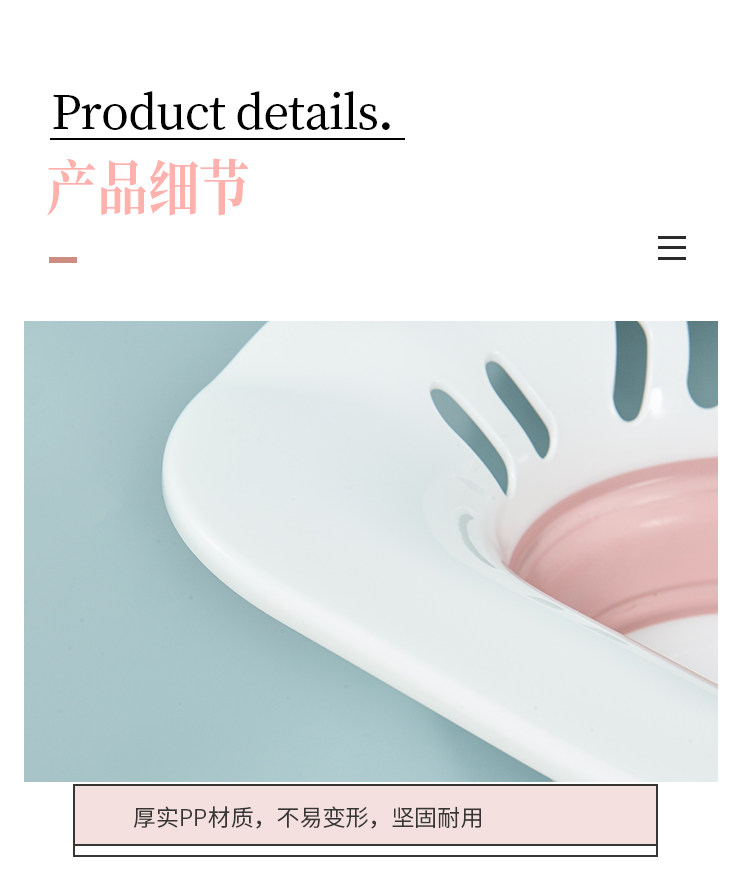The width and height of the screenshot is (750, 894).
Task: Click the empty right side of pink caption box
Action: [x=570, y=815]
